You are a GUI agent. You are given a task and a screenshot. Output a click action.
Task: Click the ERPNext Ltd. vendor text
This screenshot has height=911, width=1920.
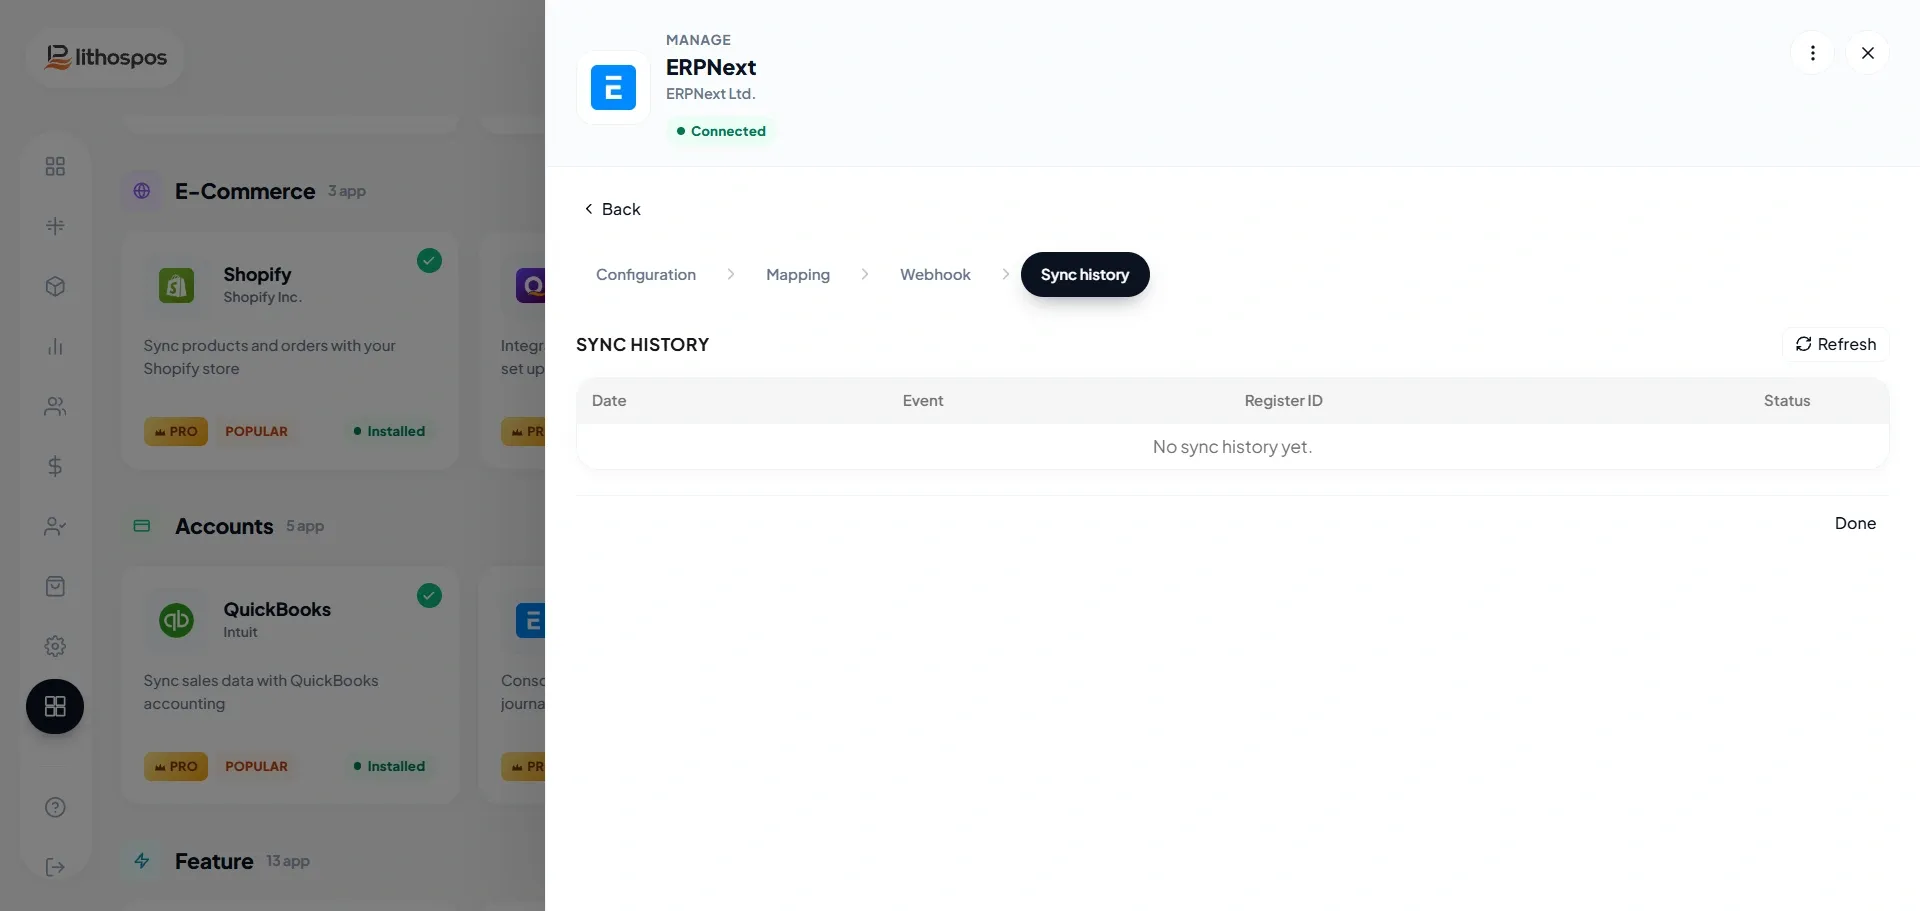tap(711, 94)
